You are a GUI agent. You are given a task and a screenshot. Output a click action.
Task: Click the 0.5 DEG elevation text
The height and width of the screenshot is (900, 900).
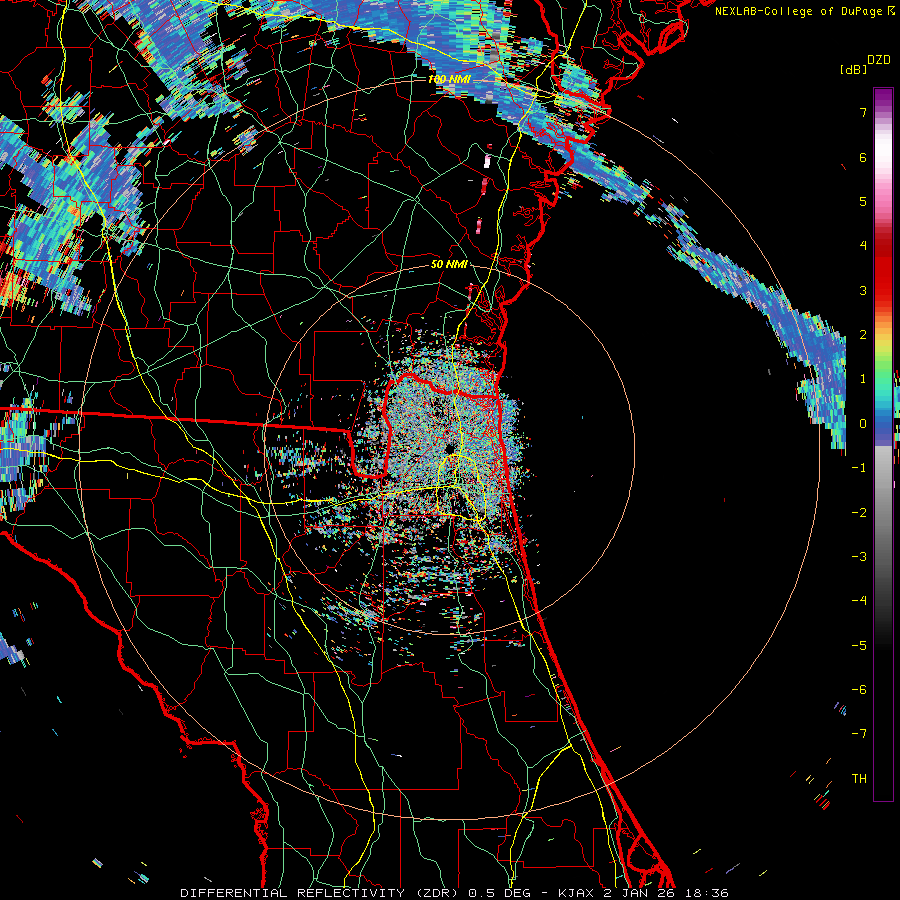[498, 893]
